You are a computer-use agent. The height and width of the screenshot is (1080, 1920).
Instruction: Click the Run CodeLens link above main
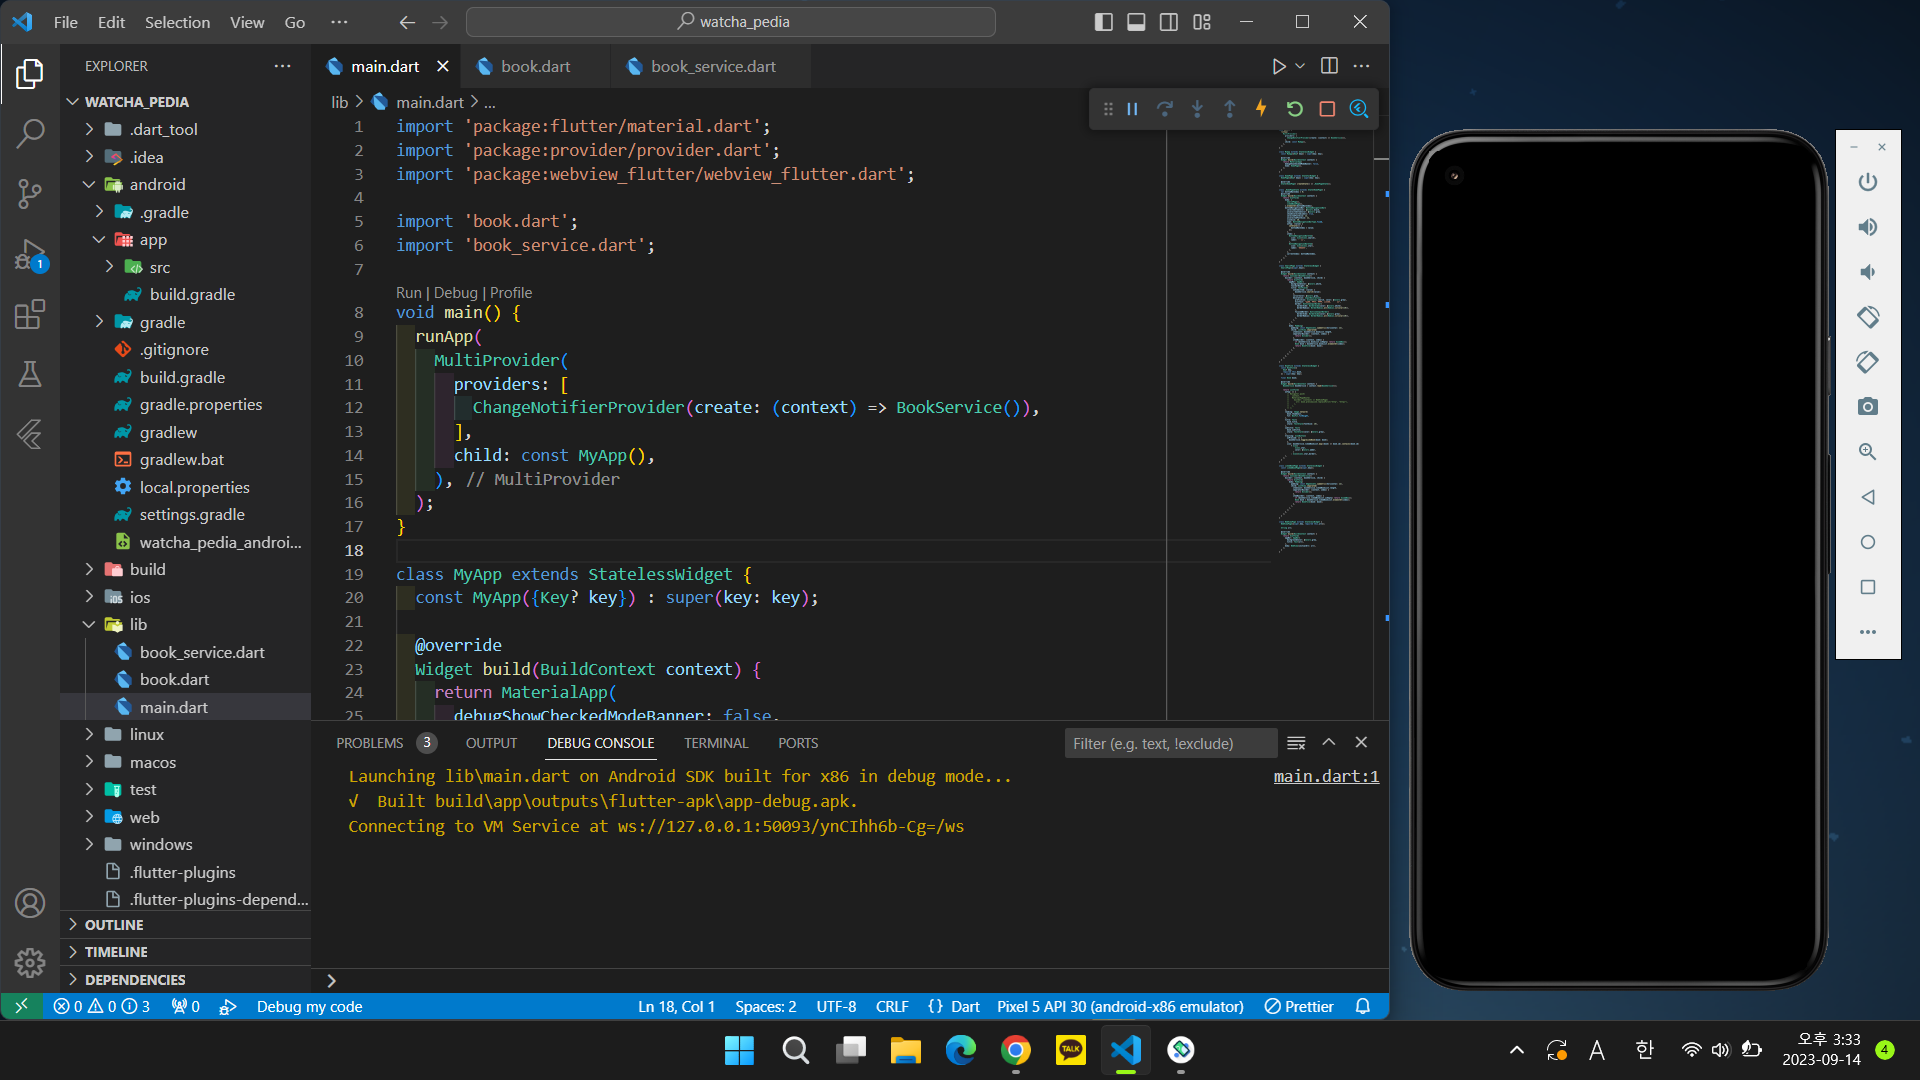tap(409, 293)
